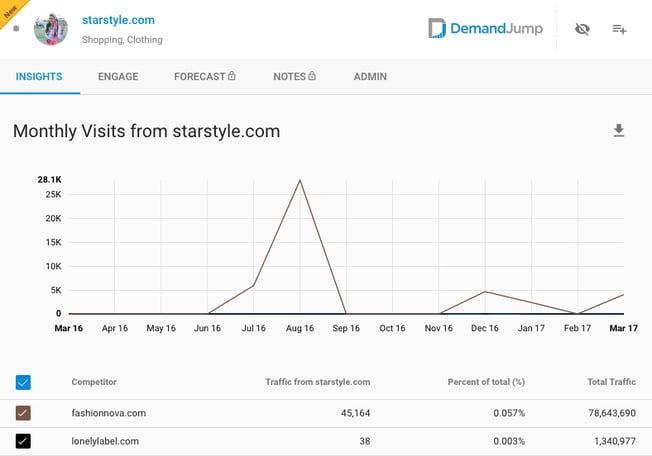Screen dimensions: 652x456
Task: Click the DemandJump logo
Action: pyautogui.click(x=486, y=28)
